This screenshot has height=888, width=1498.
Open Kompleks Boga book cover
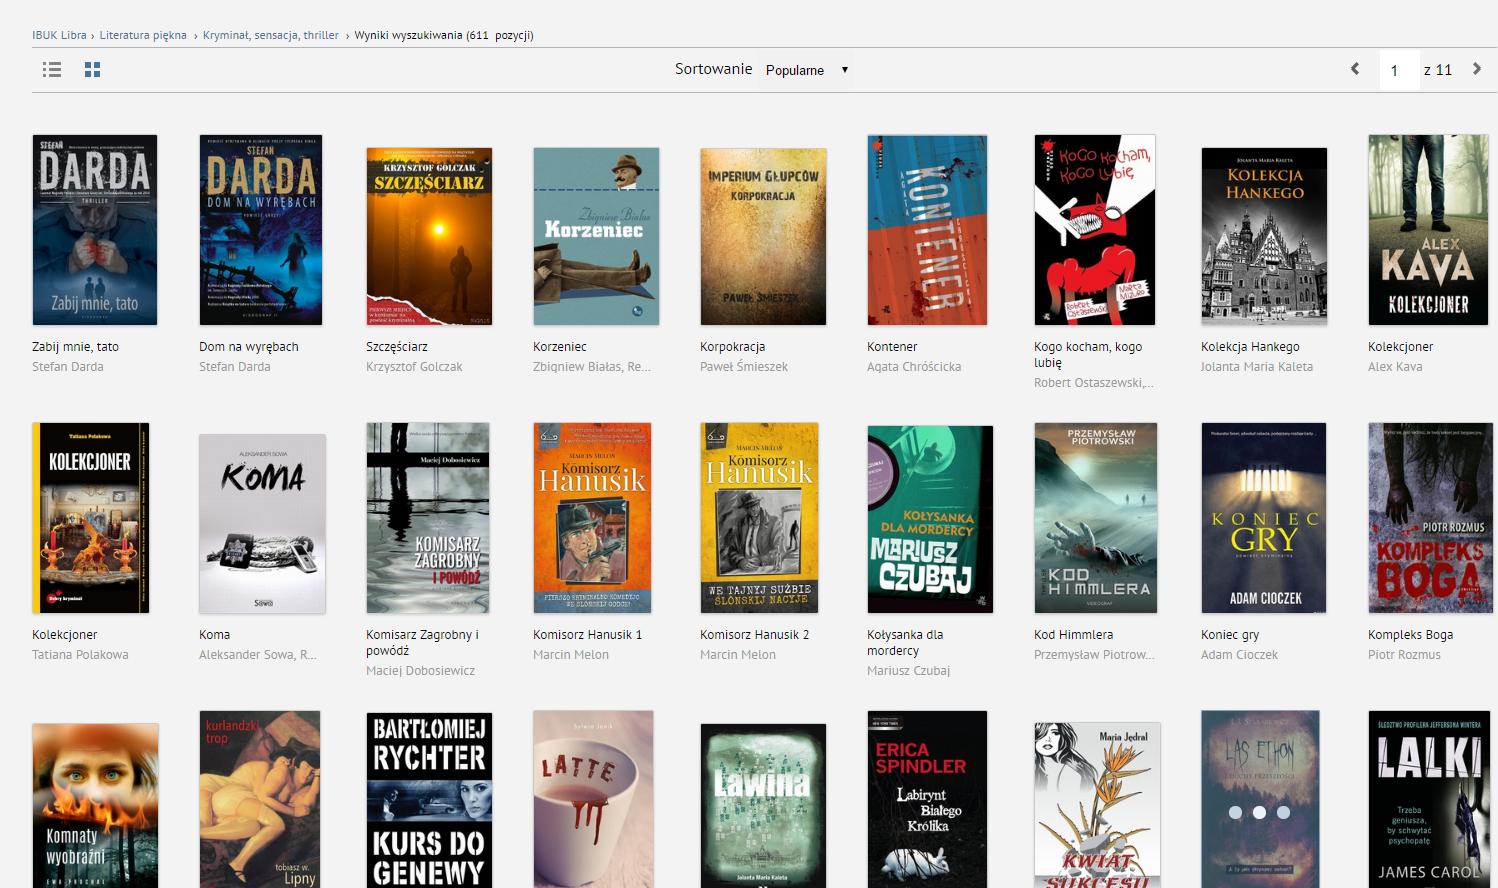(1431, 518)
